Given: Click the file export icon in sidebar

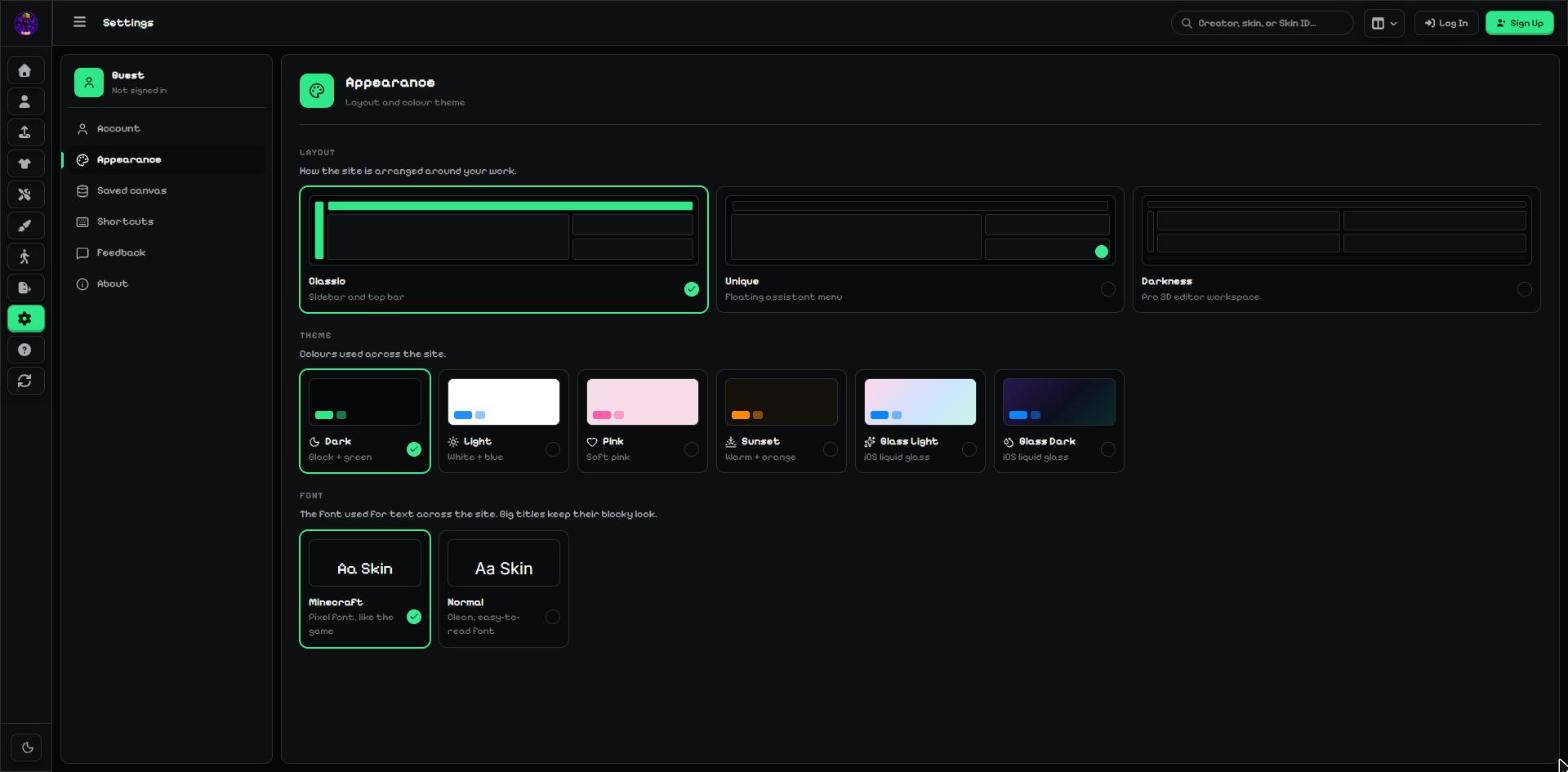Looking at the screenshot, I should [x=25, y=288].
